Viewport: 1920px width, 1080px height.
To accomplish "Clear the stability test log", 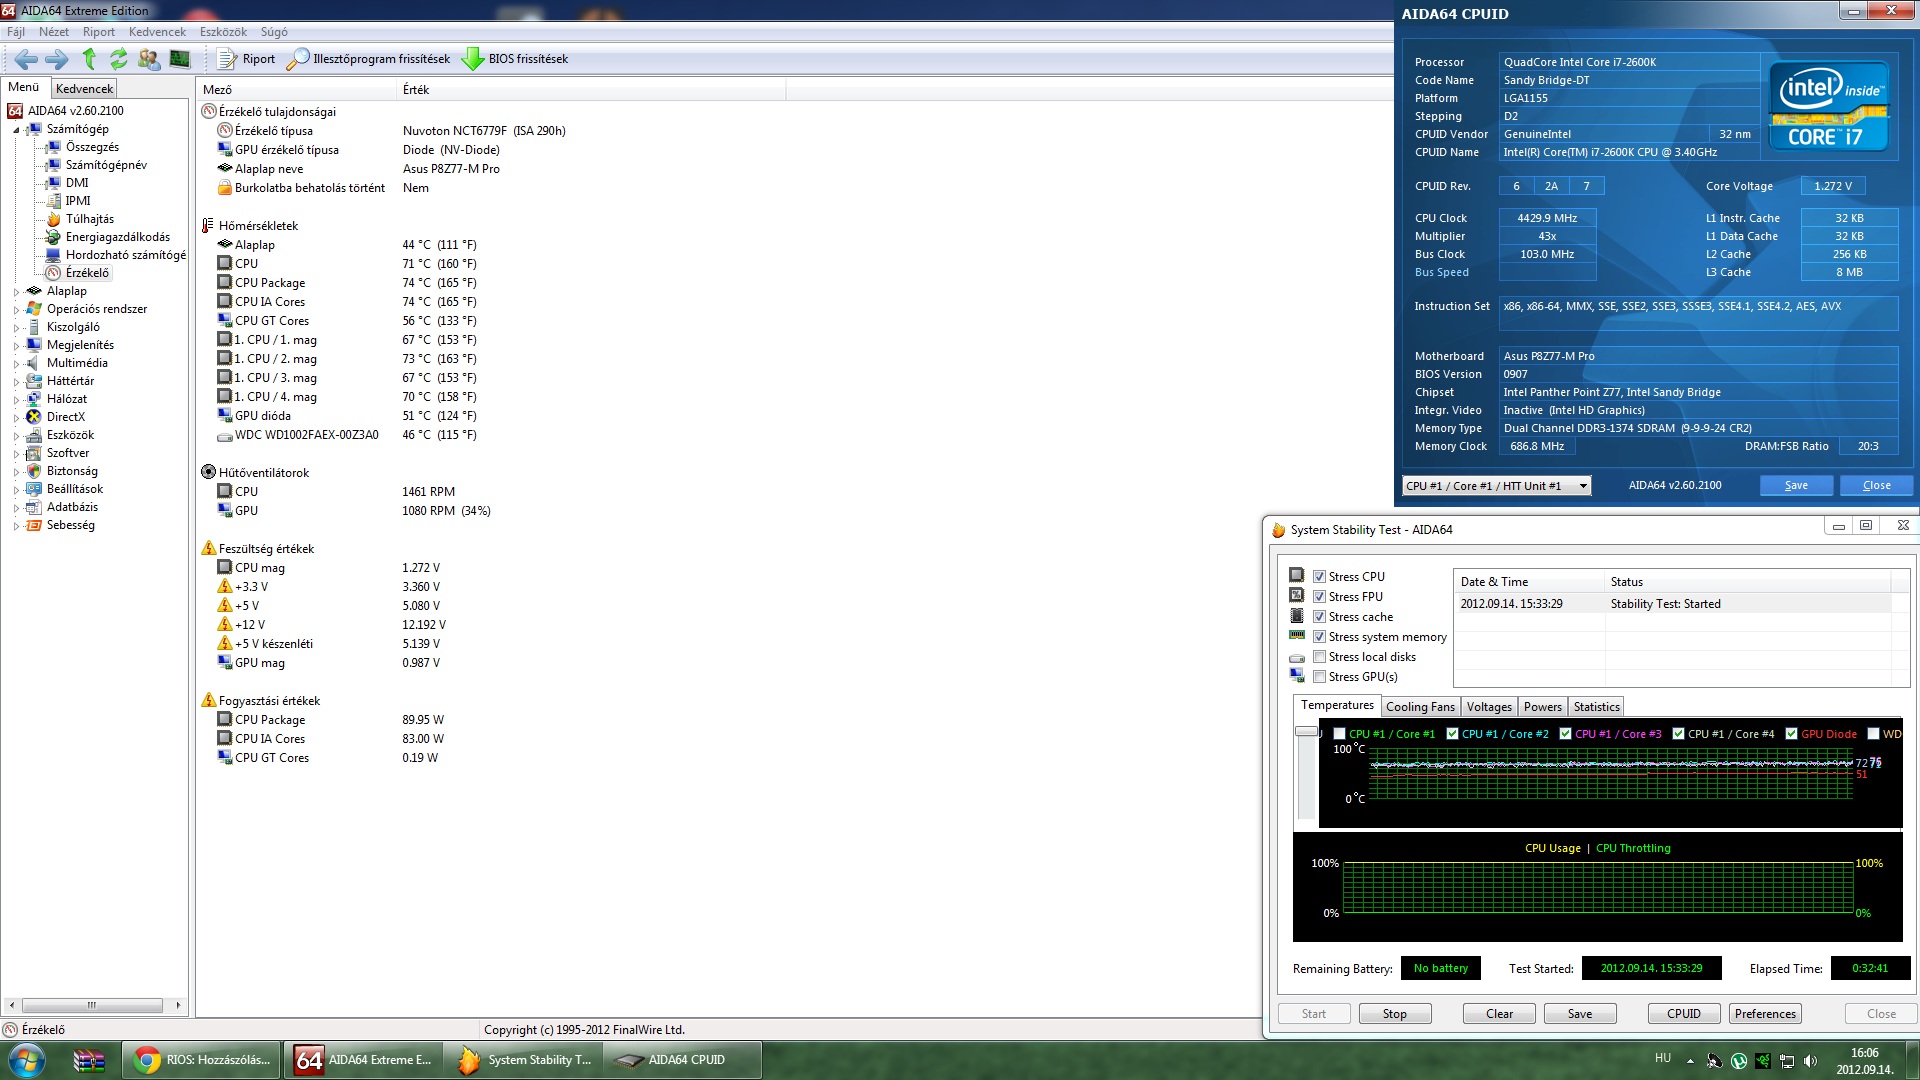I will (x=1499, y=1014).
